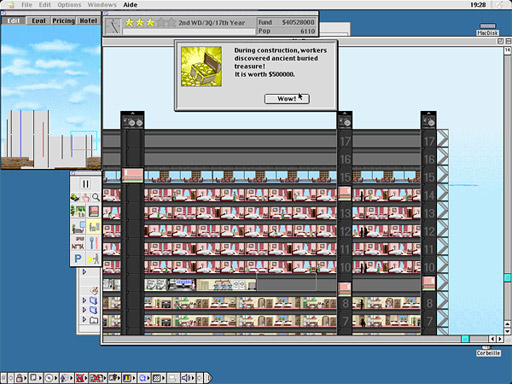Select the magnifying glass tool
The height and width of the screenshot is (384, 512).
(96, 197)
